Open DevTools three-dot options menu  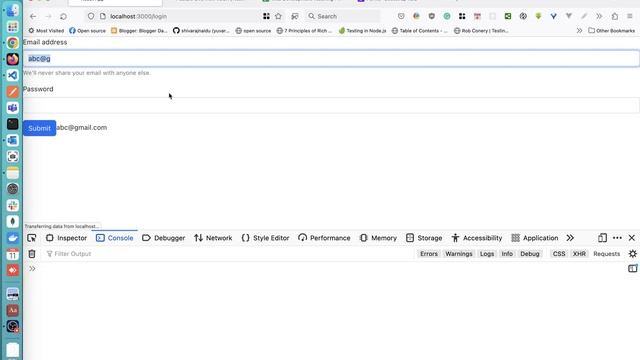(617, 238)
